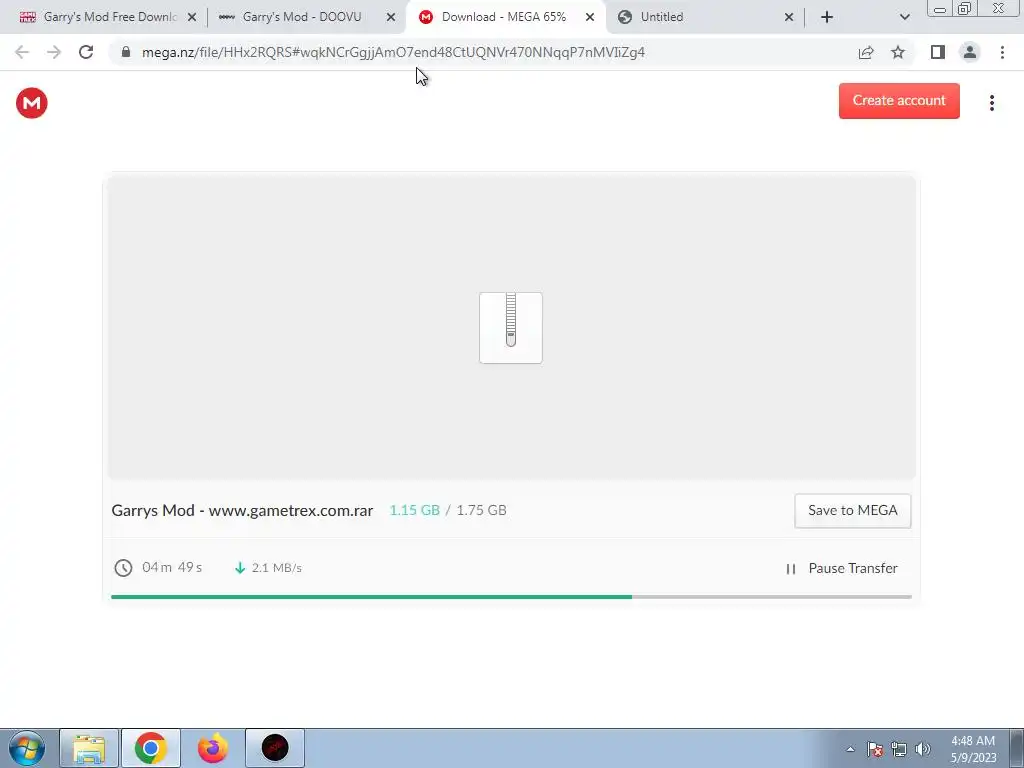Share this page from the address bar
The image size is (1024, 768).
click(866, 52)
